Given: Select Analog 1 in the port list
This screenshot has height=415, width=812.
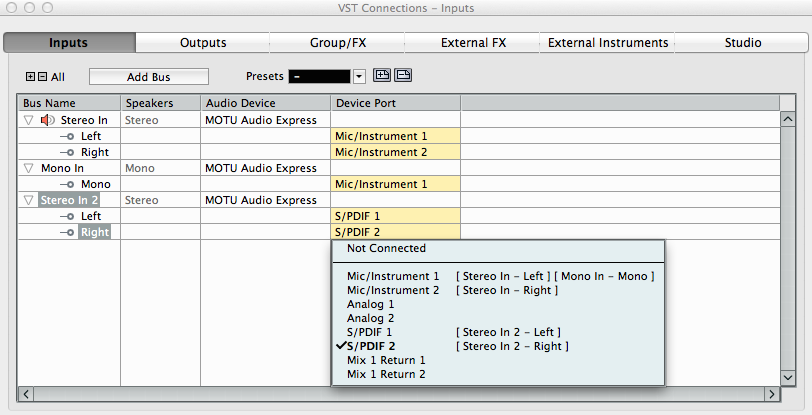Looking at the screenshot, I should (371, 304).
